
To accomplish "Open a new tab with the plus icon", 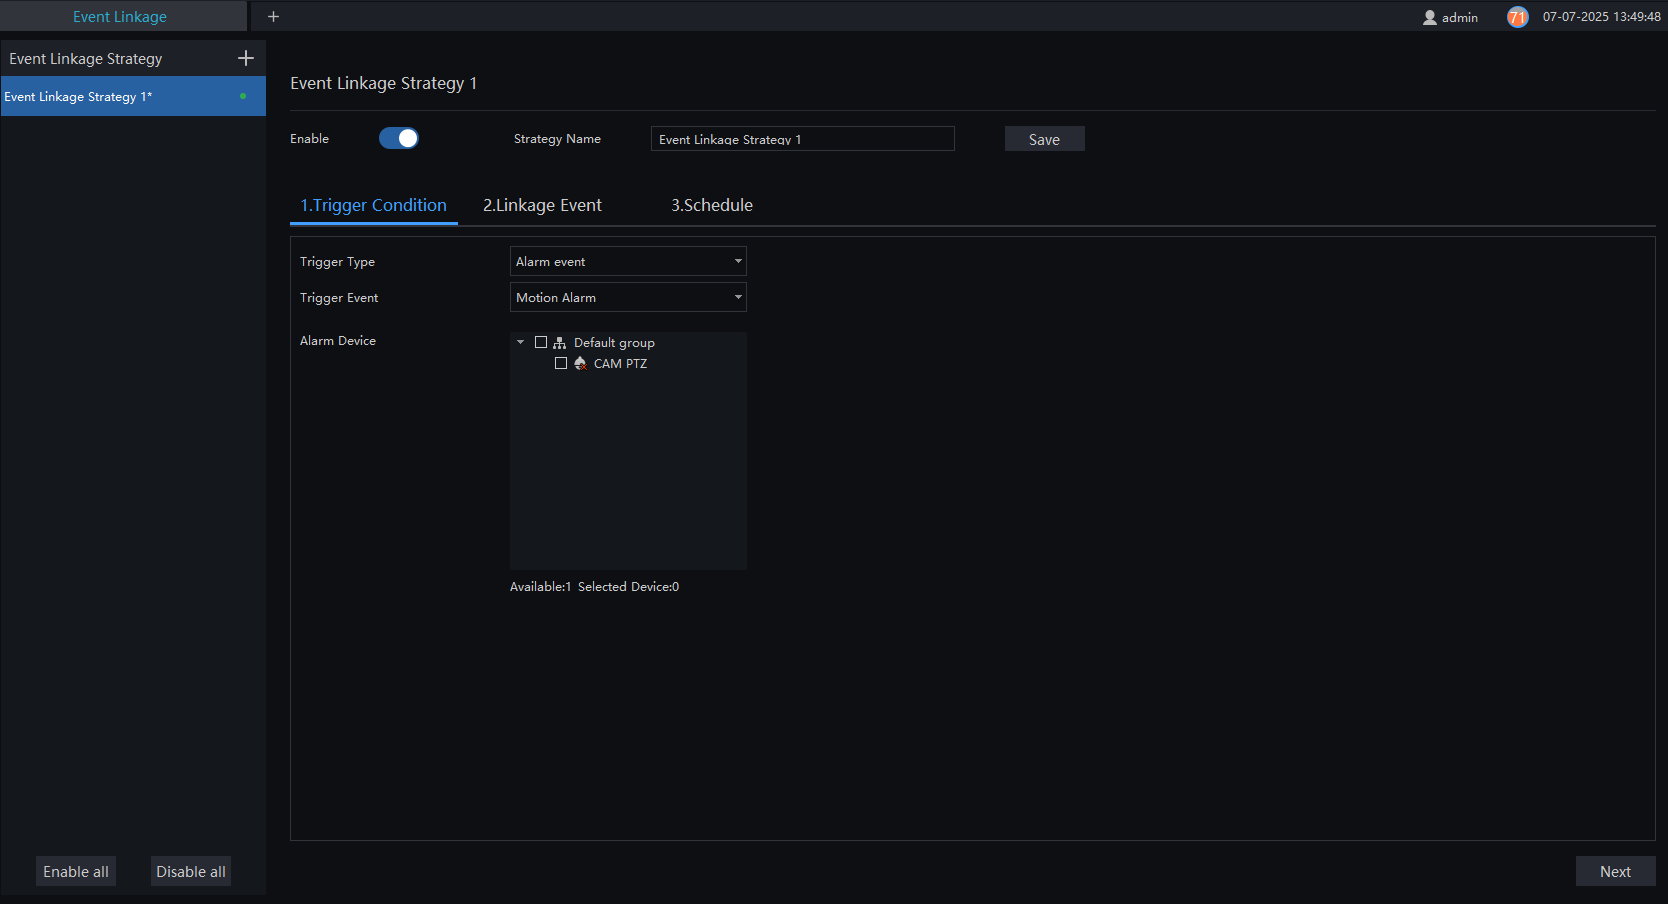I will tap(273, 16).
